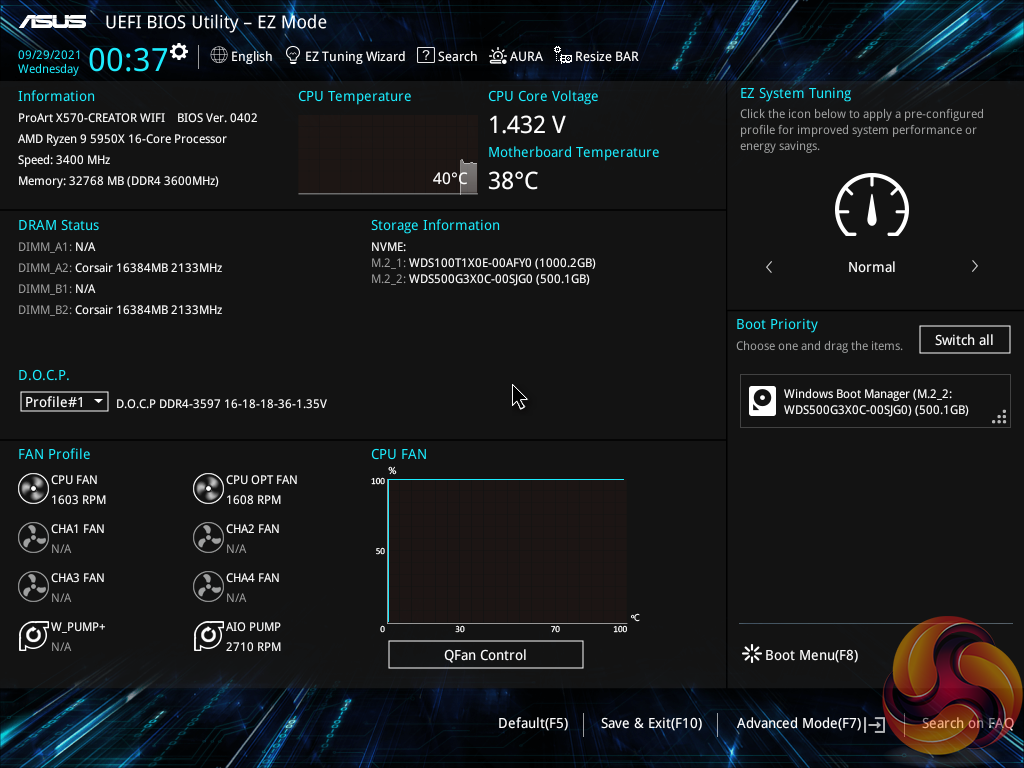
Task: Click the Search question mark icon
Action: pos(425,56)
